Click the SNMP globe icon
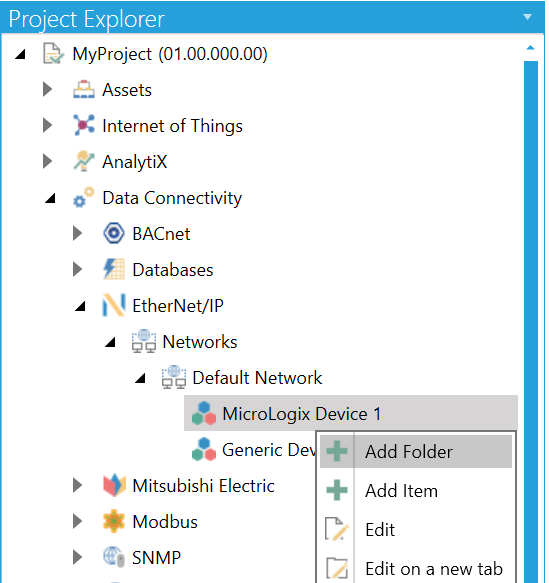 114,557
